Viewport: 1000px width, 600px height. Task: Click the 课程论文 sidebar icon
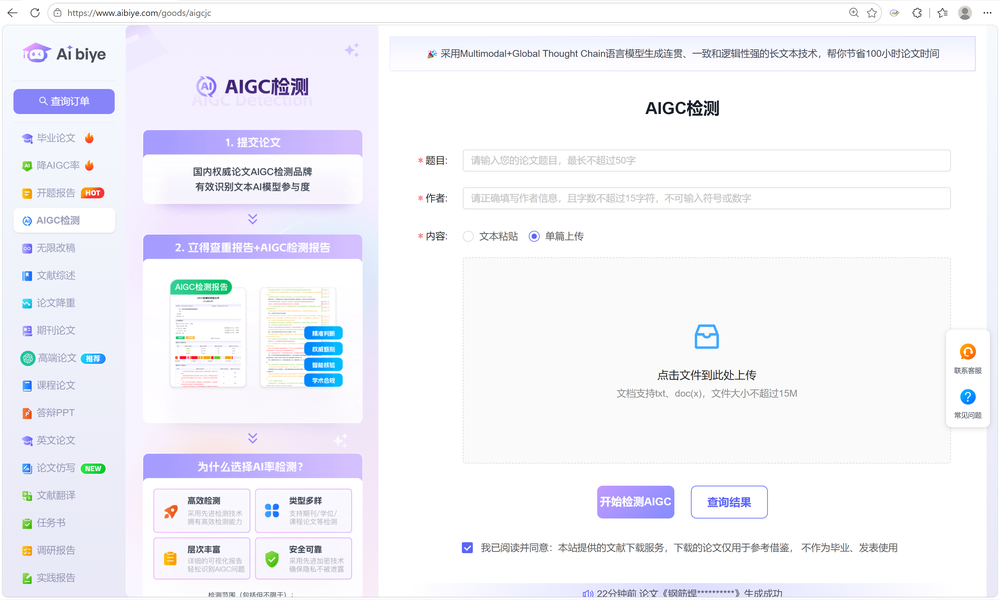27,386
